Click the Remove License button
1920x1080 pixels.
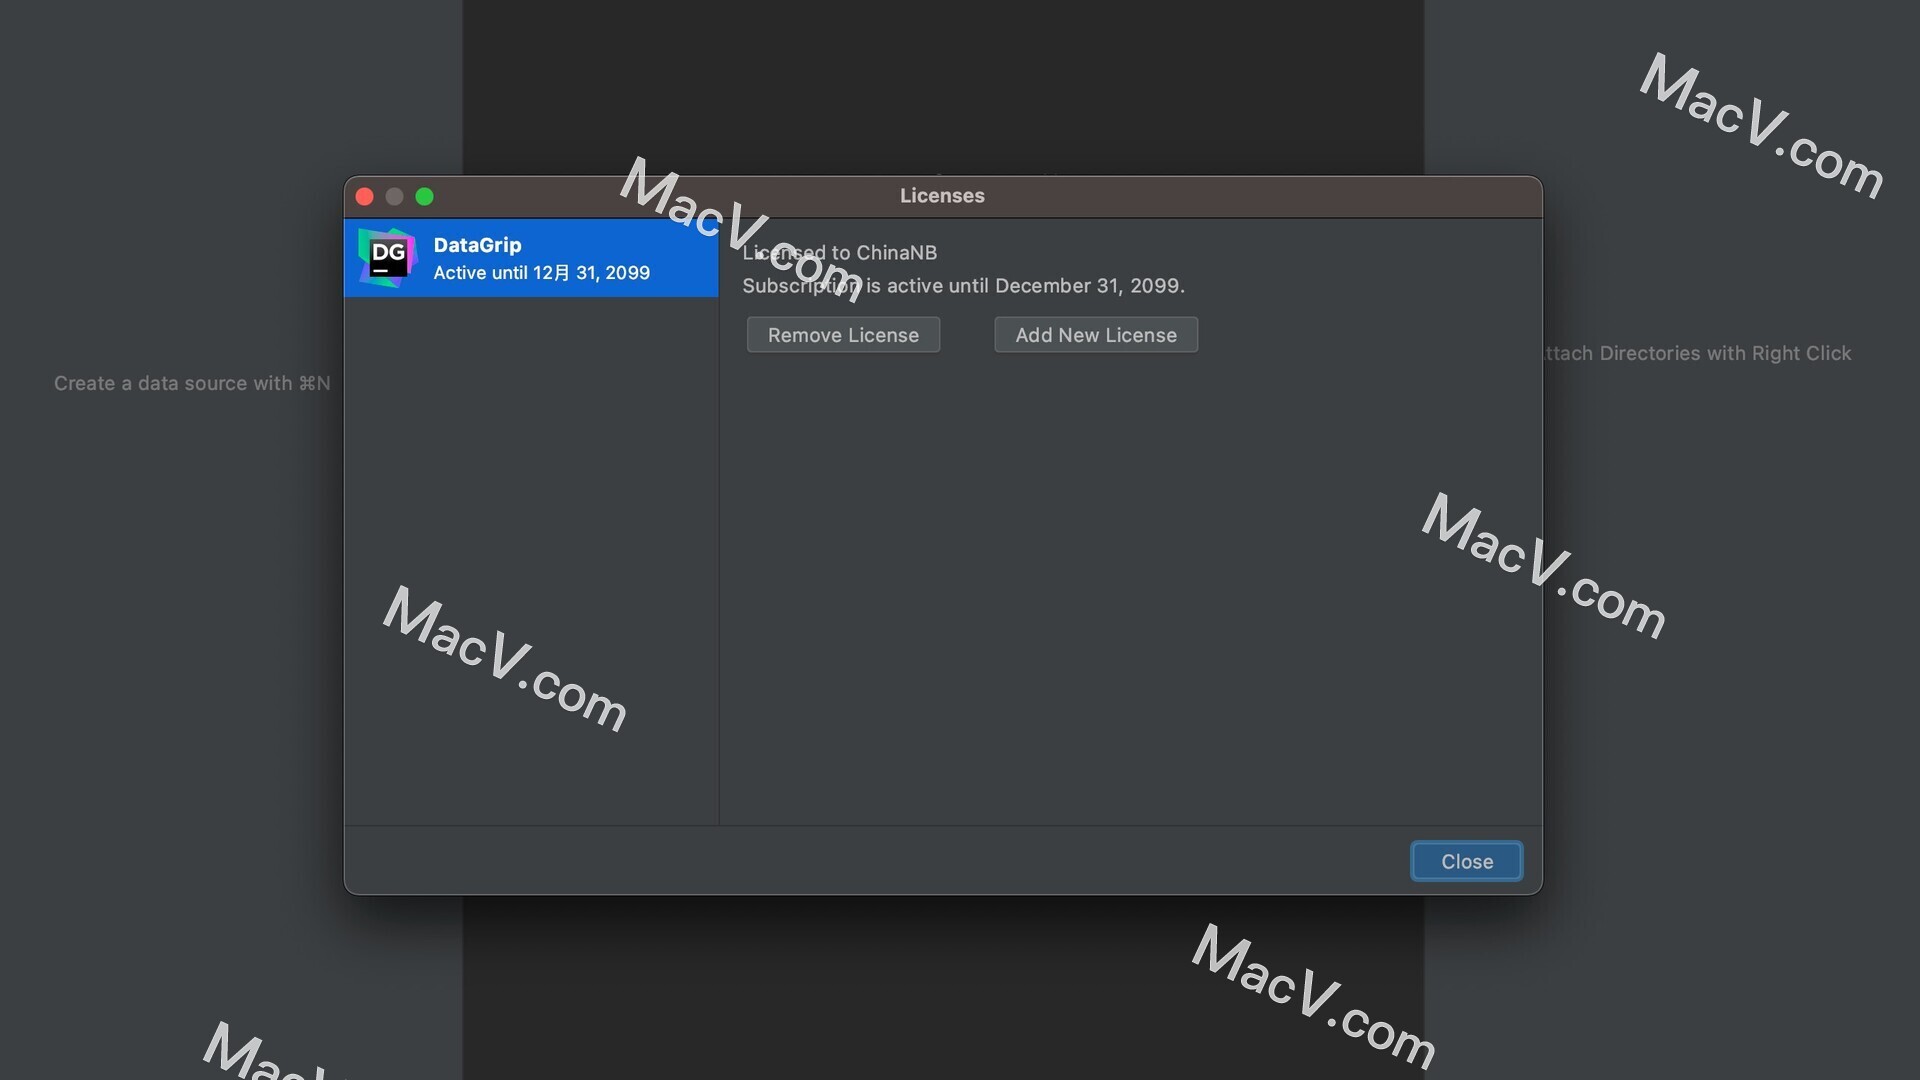[843, 334]
